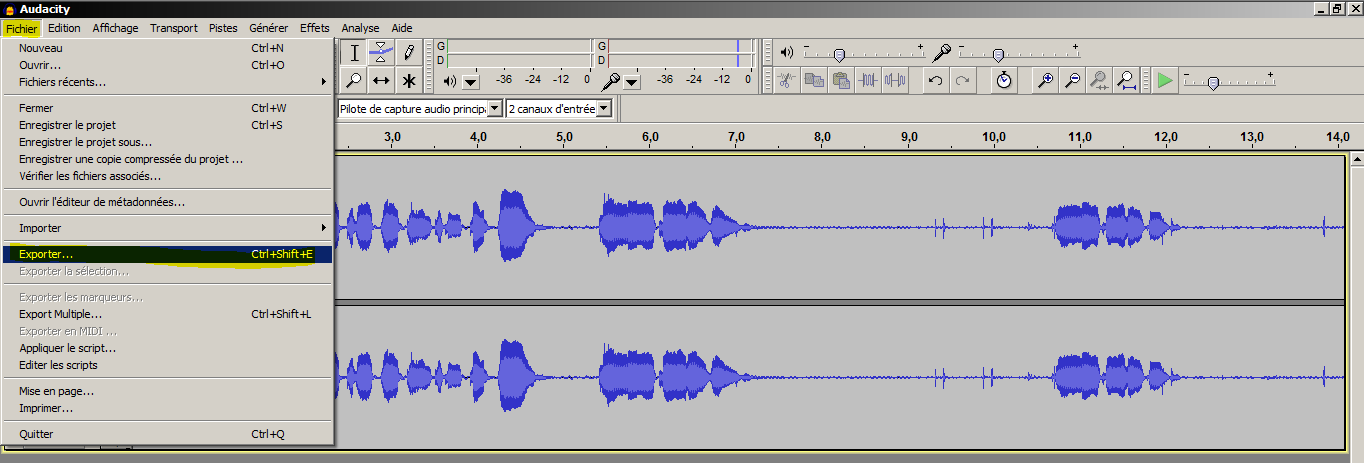Choose Quitter from the menu

coord(168,434)
